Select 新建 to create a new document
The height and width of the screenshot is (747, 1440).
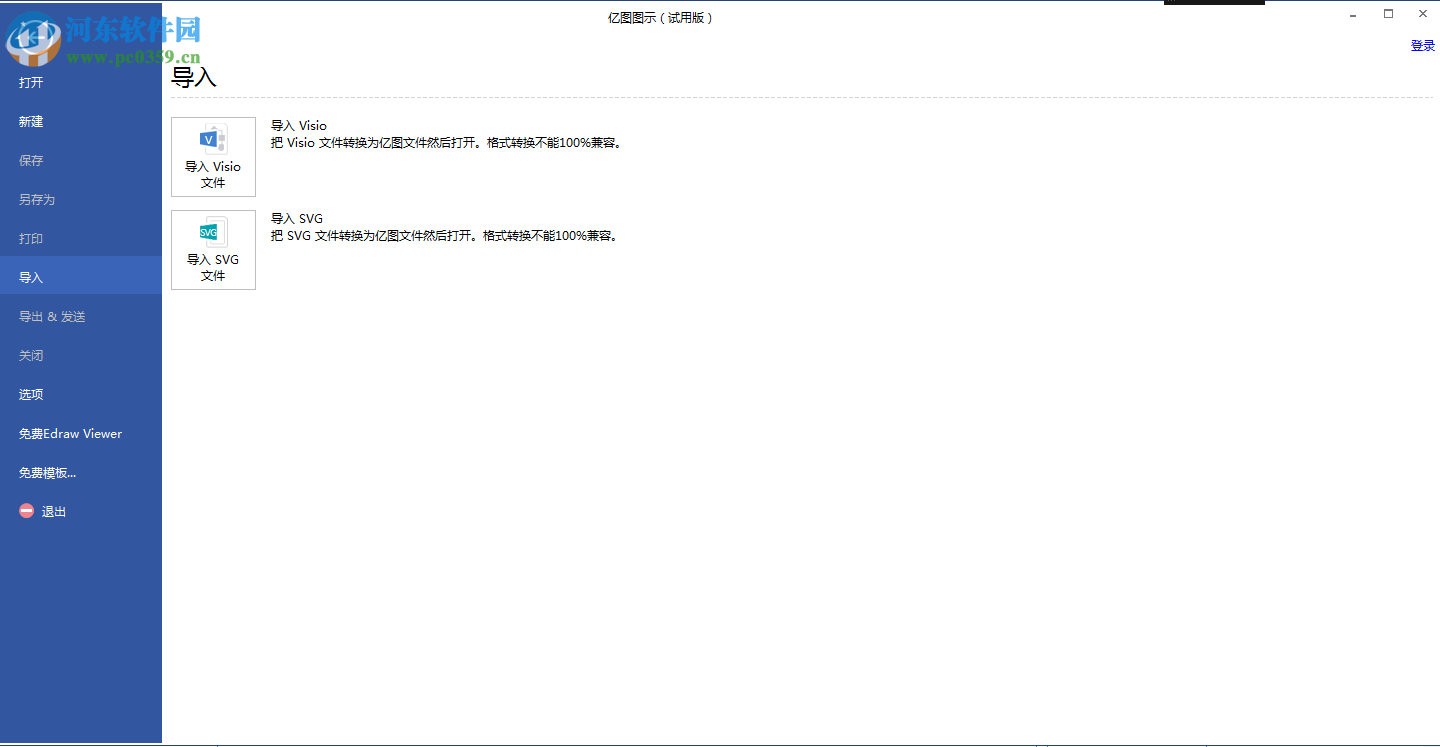coord(30,121)
